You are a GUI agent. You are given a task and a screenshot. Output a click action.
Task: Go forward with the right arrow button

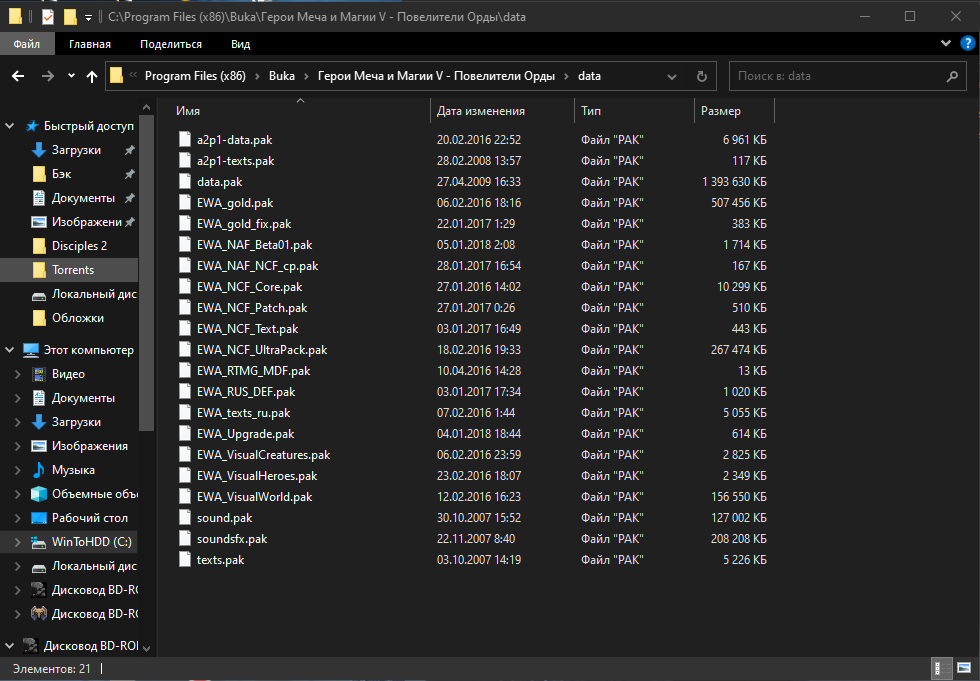click(x=48, y=76)
